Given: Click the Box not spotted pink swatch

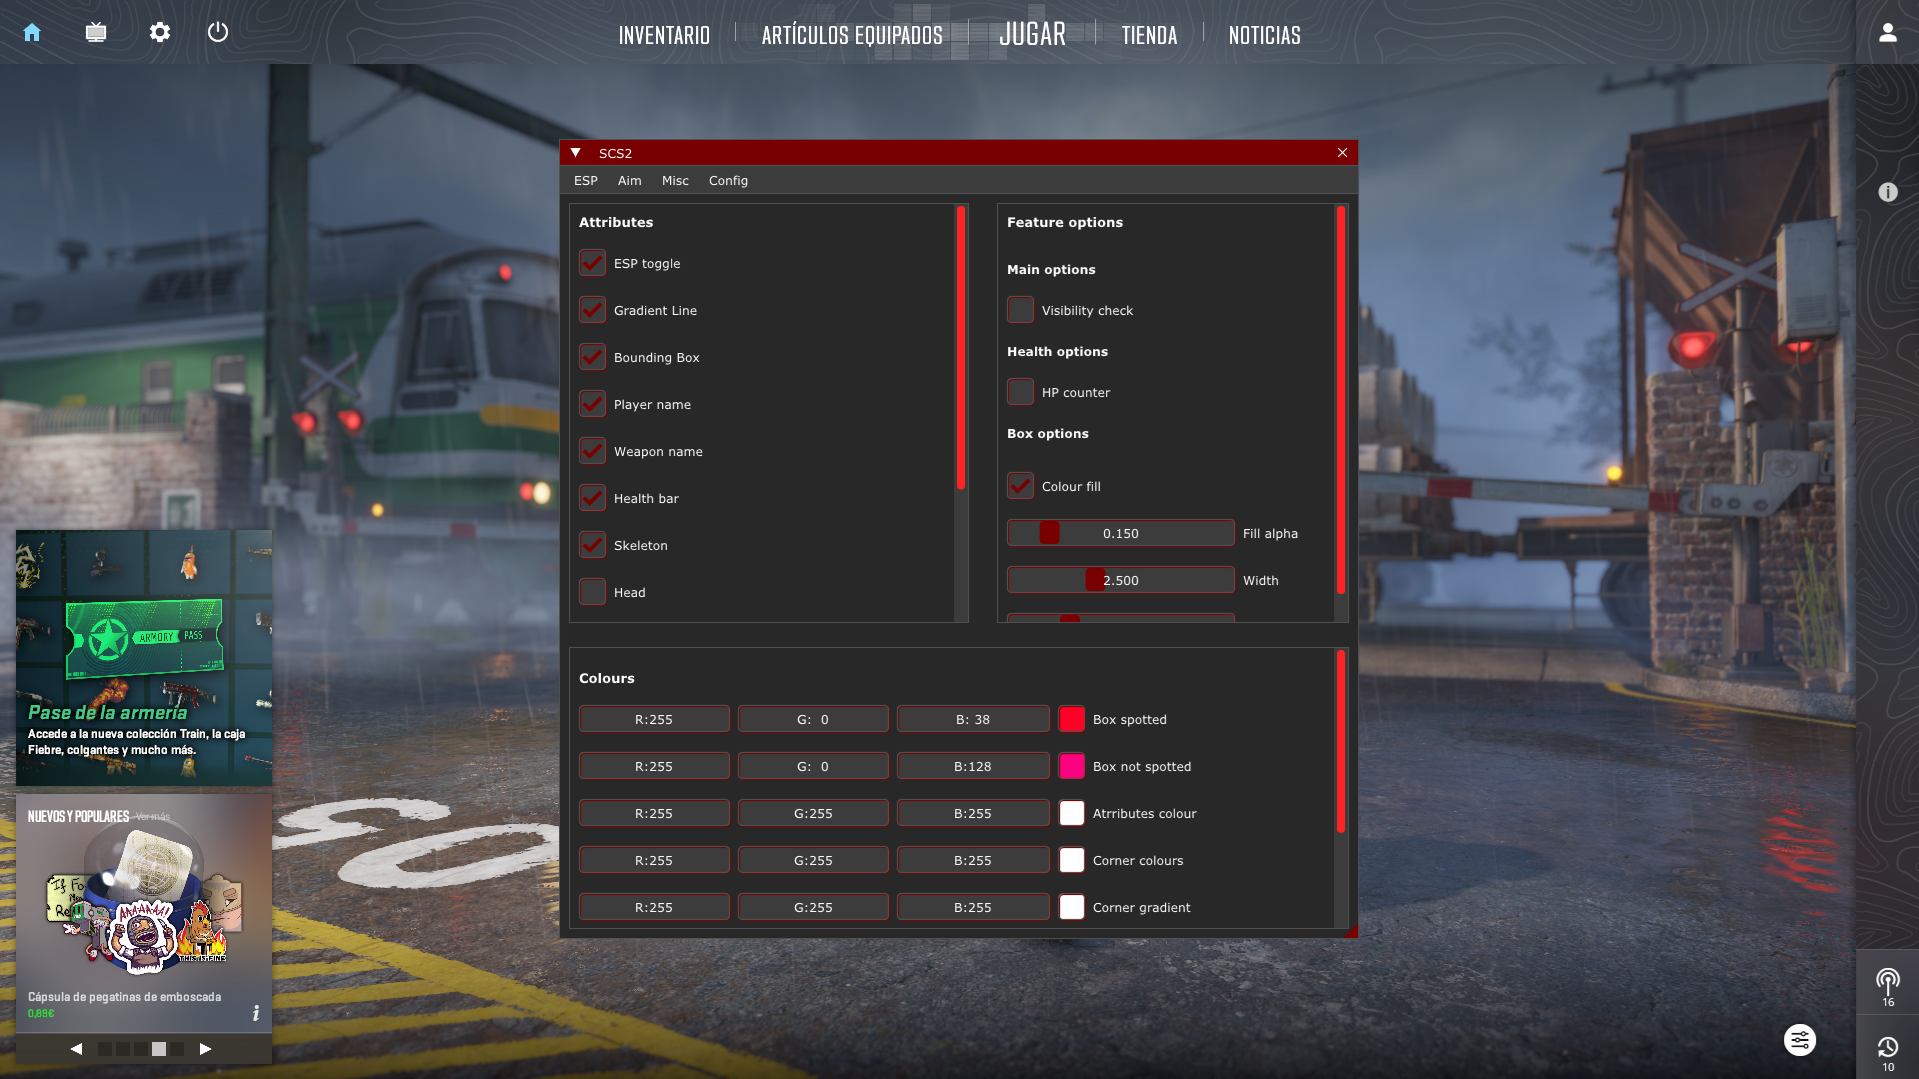Looking at the screenshot, I should [x=1071, y=766].
